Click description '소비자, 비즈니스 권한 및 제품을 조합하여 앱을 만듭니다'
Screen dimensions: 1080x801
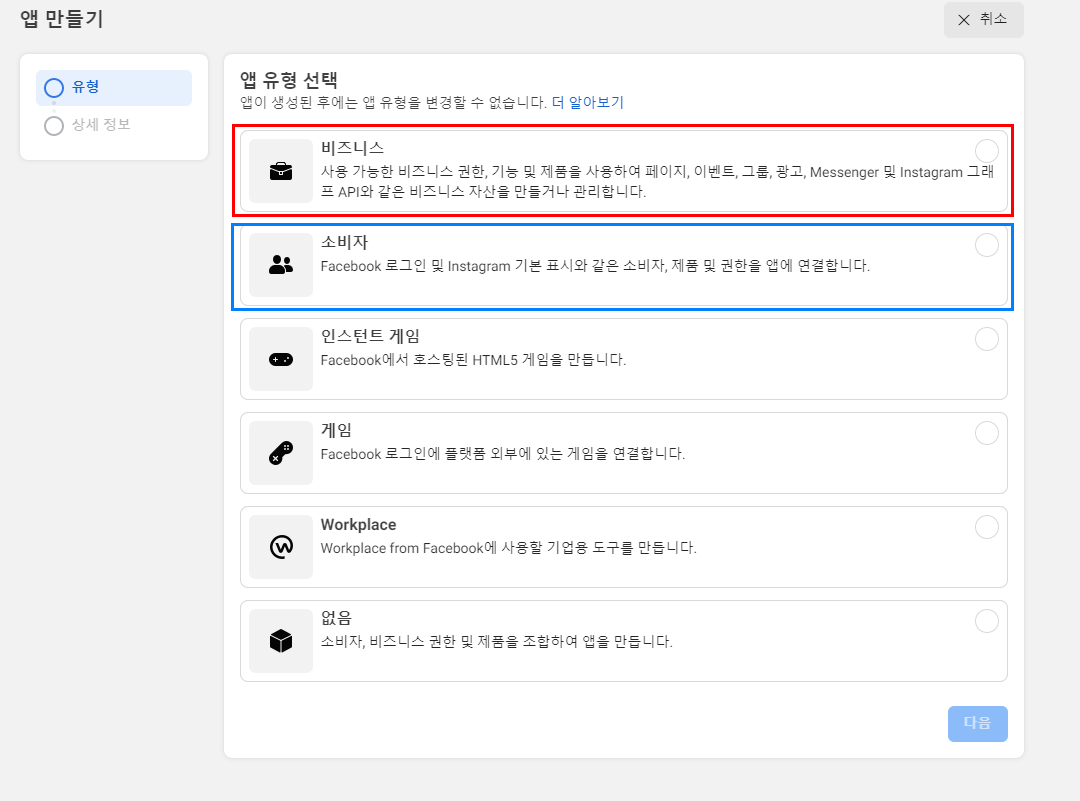point(497,641)
